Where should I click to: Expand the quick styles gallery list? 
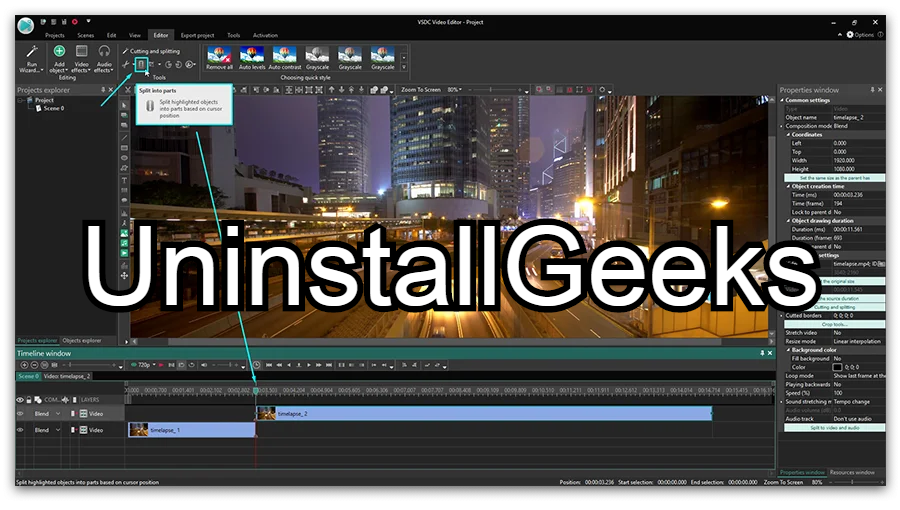pos(404,67)
